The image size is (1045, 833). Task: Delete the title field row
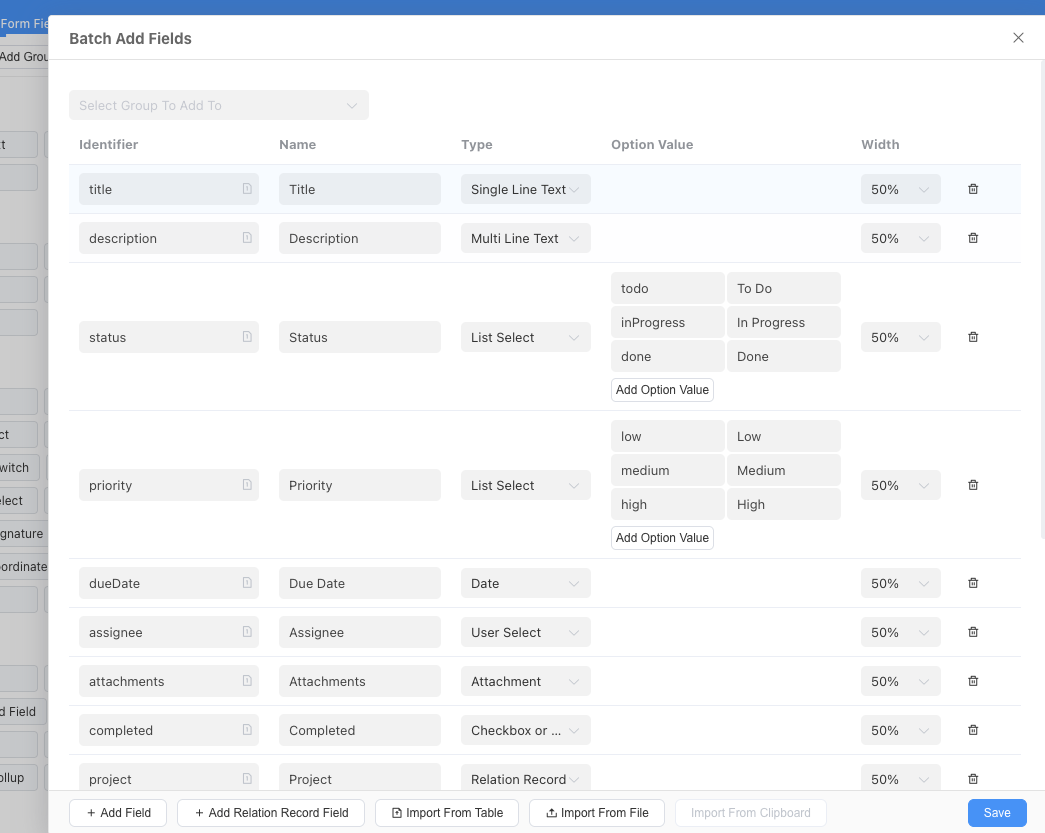pyautogui.click(x=973, y=189)
